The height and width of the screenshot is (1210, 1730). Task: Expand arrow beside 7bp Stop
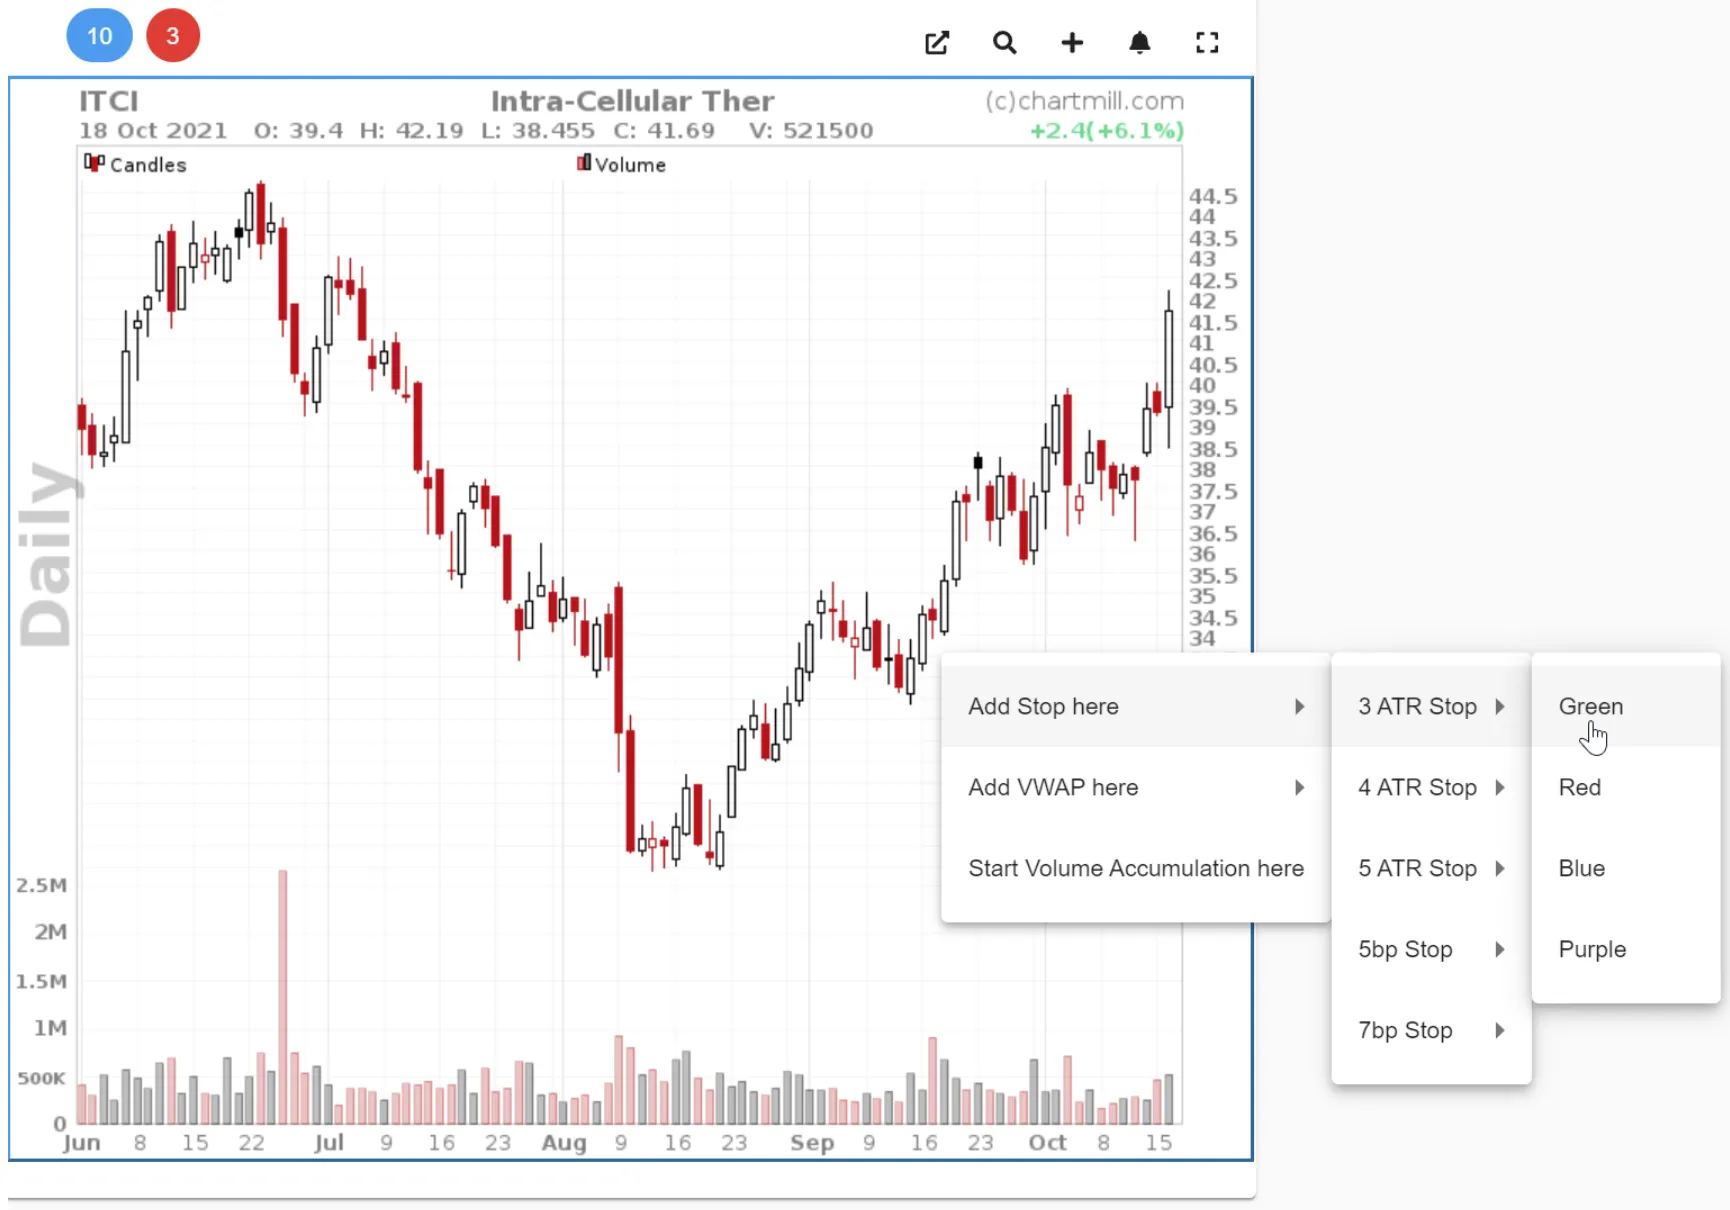[1500, 1030]
